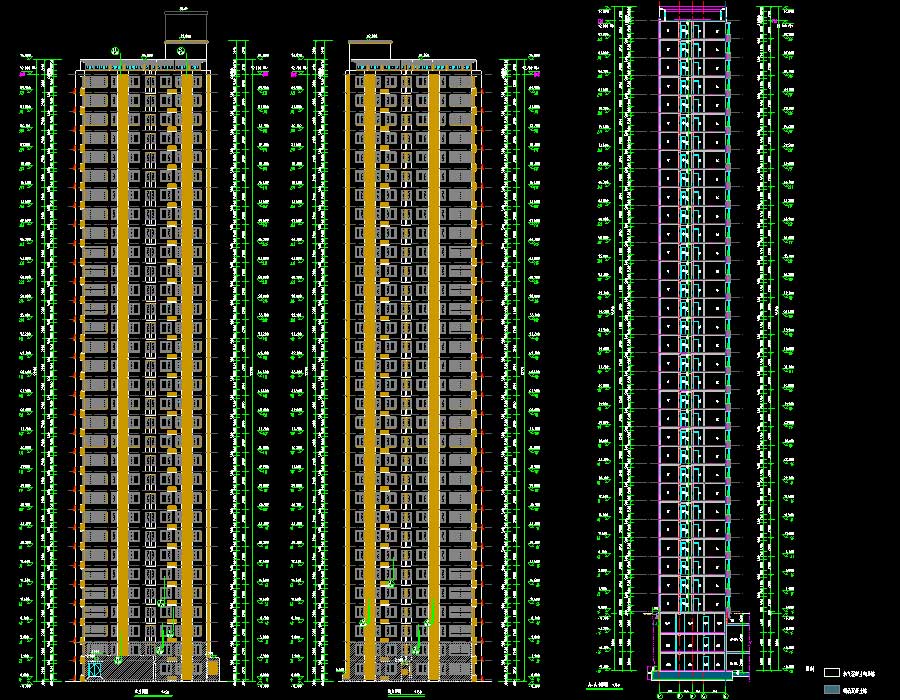Image resolution: width=900 pixels, height=700 pixels.
Task: Select the title label under the section drawing
Action: [x=605, y=685]
